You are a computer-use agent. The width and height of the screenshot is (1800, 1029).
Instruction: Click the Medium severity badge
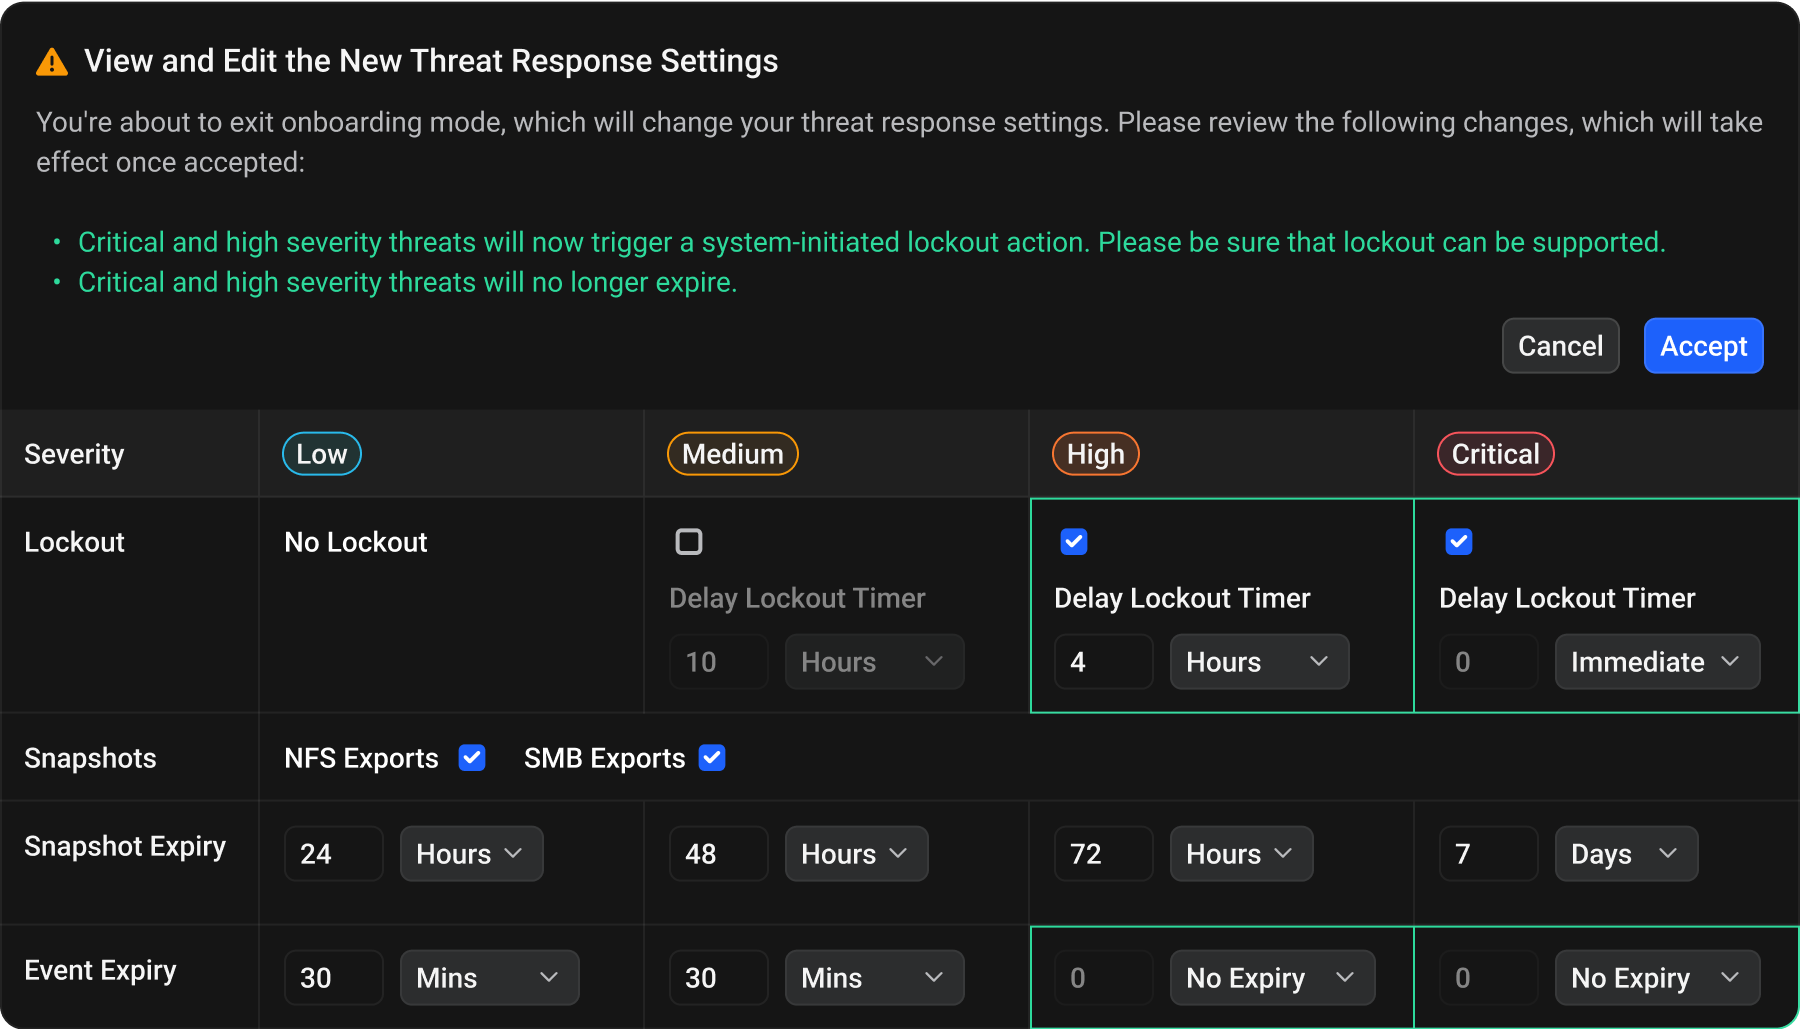click(732, 454)
